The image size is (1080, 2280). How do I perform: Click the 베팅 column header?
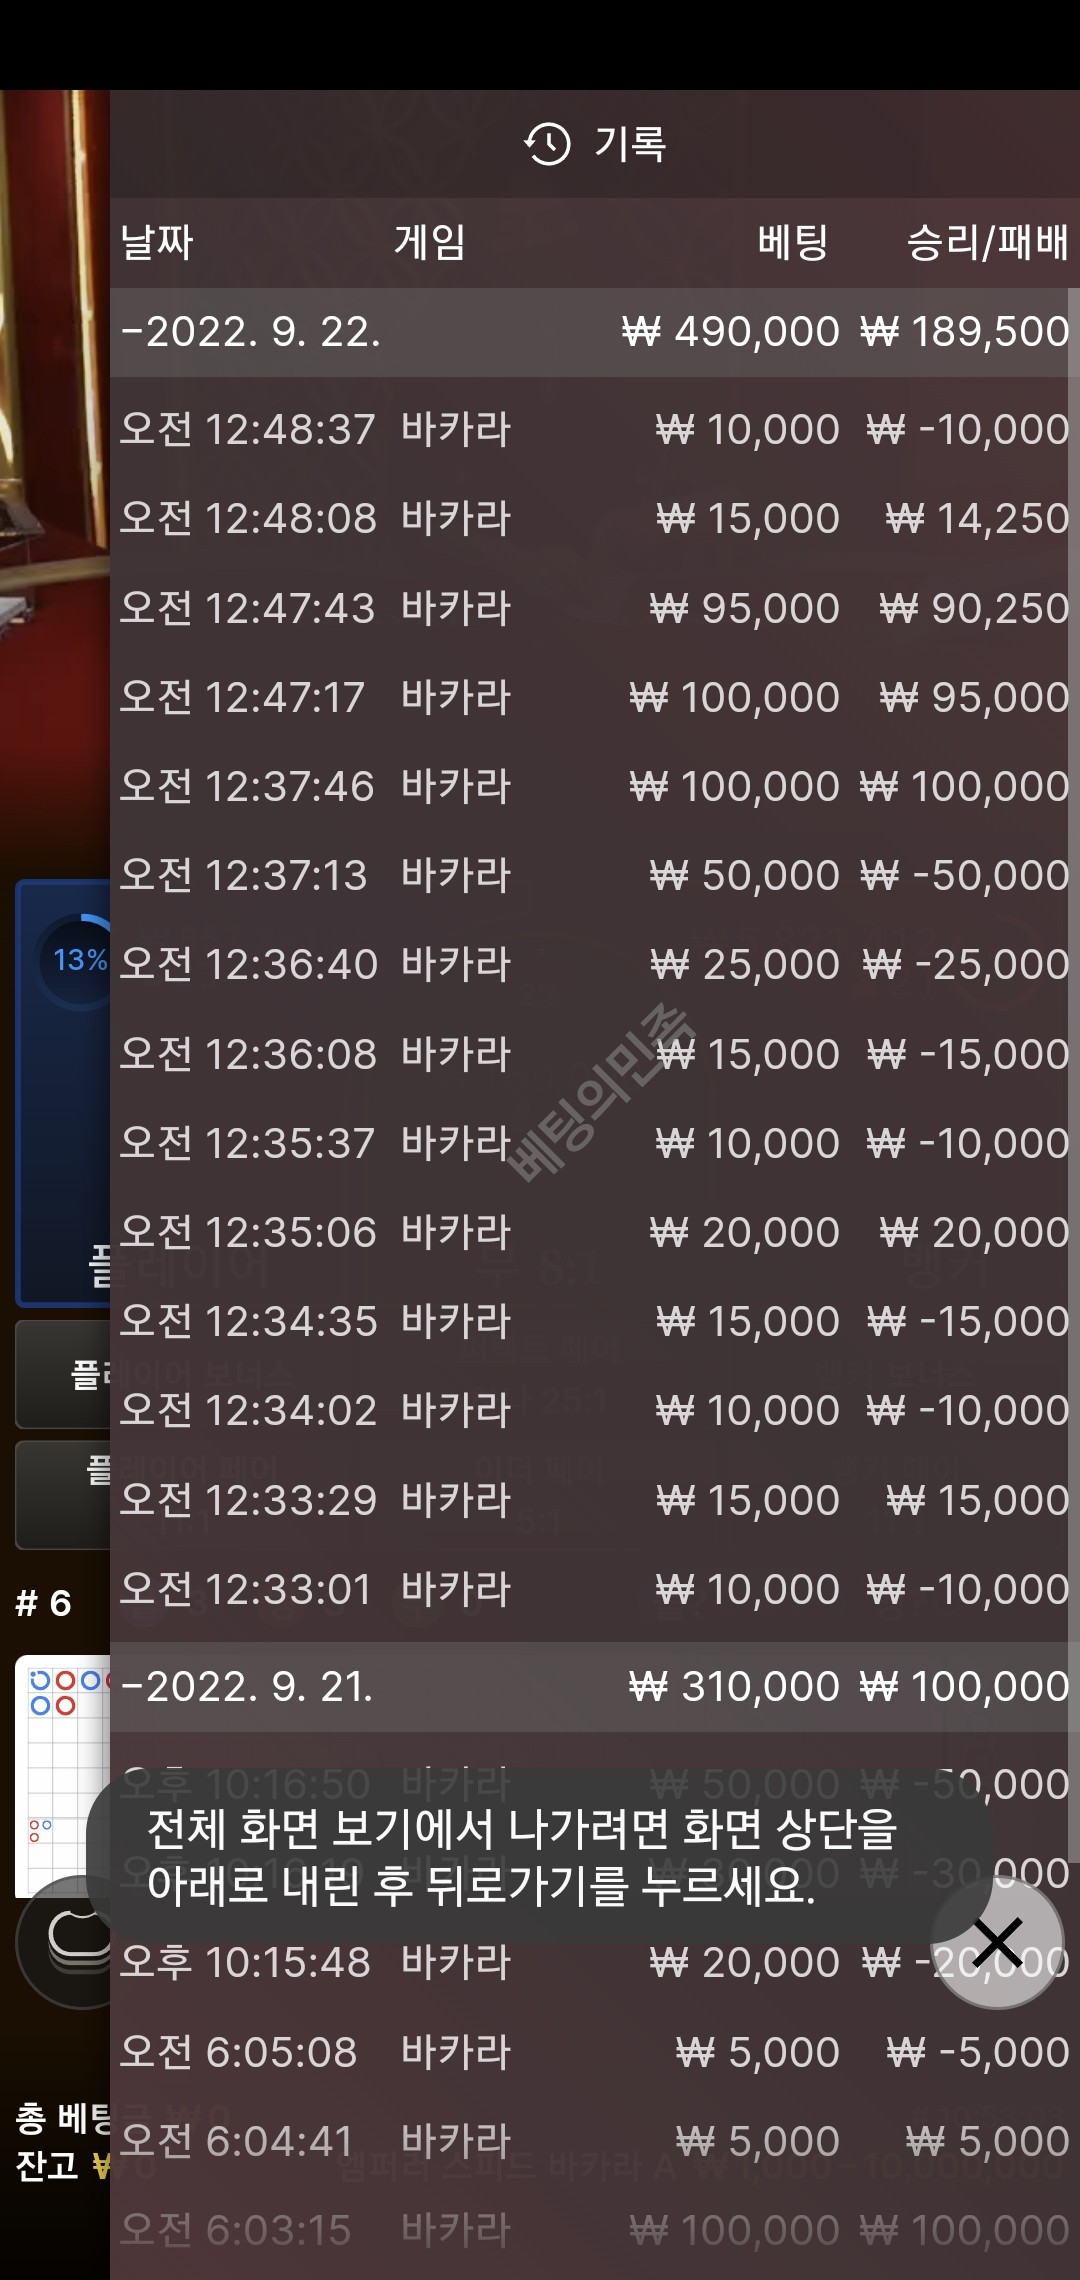pos(793,242)
